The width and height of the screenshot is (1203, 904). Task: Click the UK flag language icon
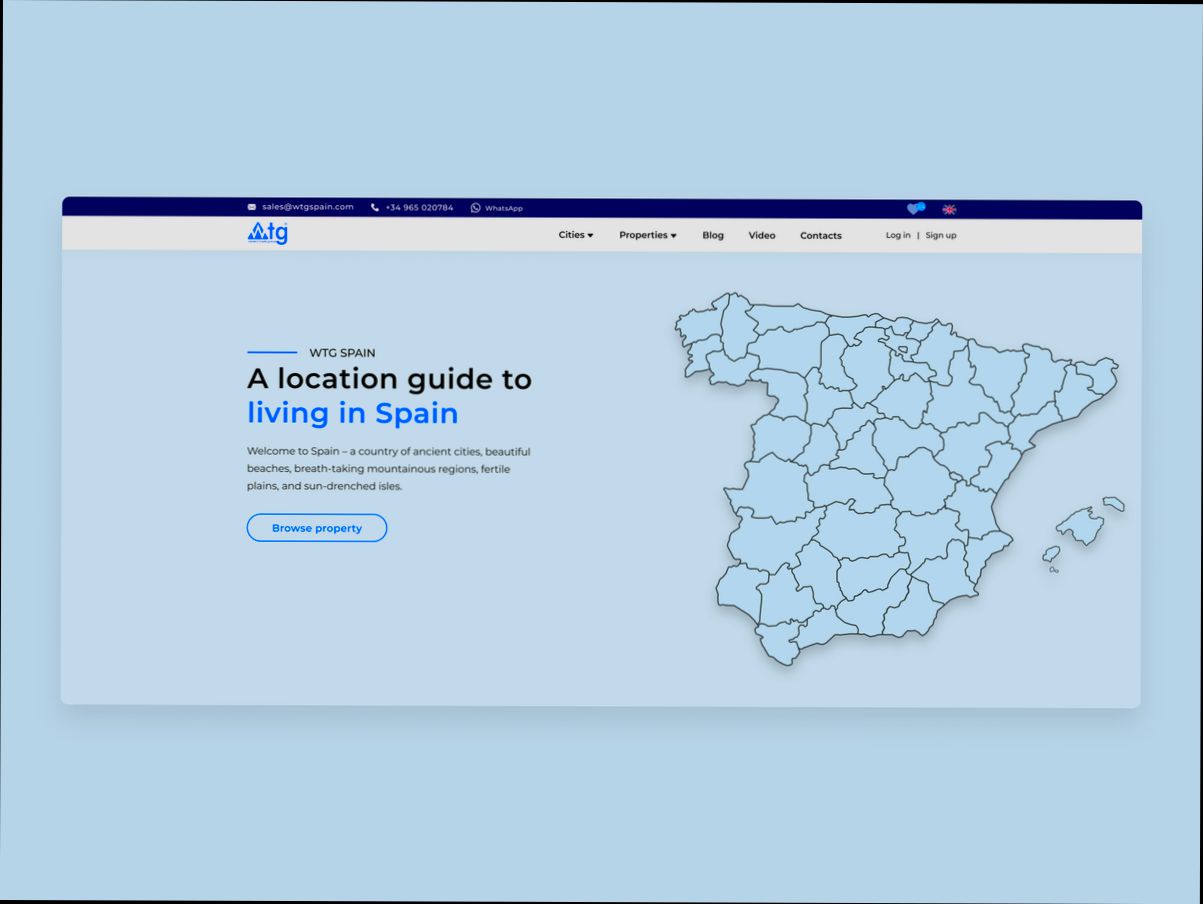point(948,209)
